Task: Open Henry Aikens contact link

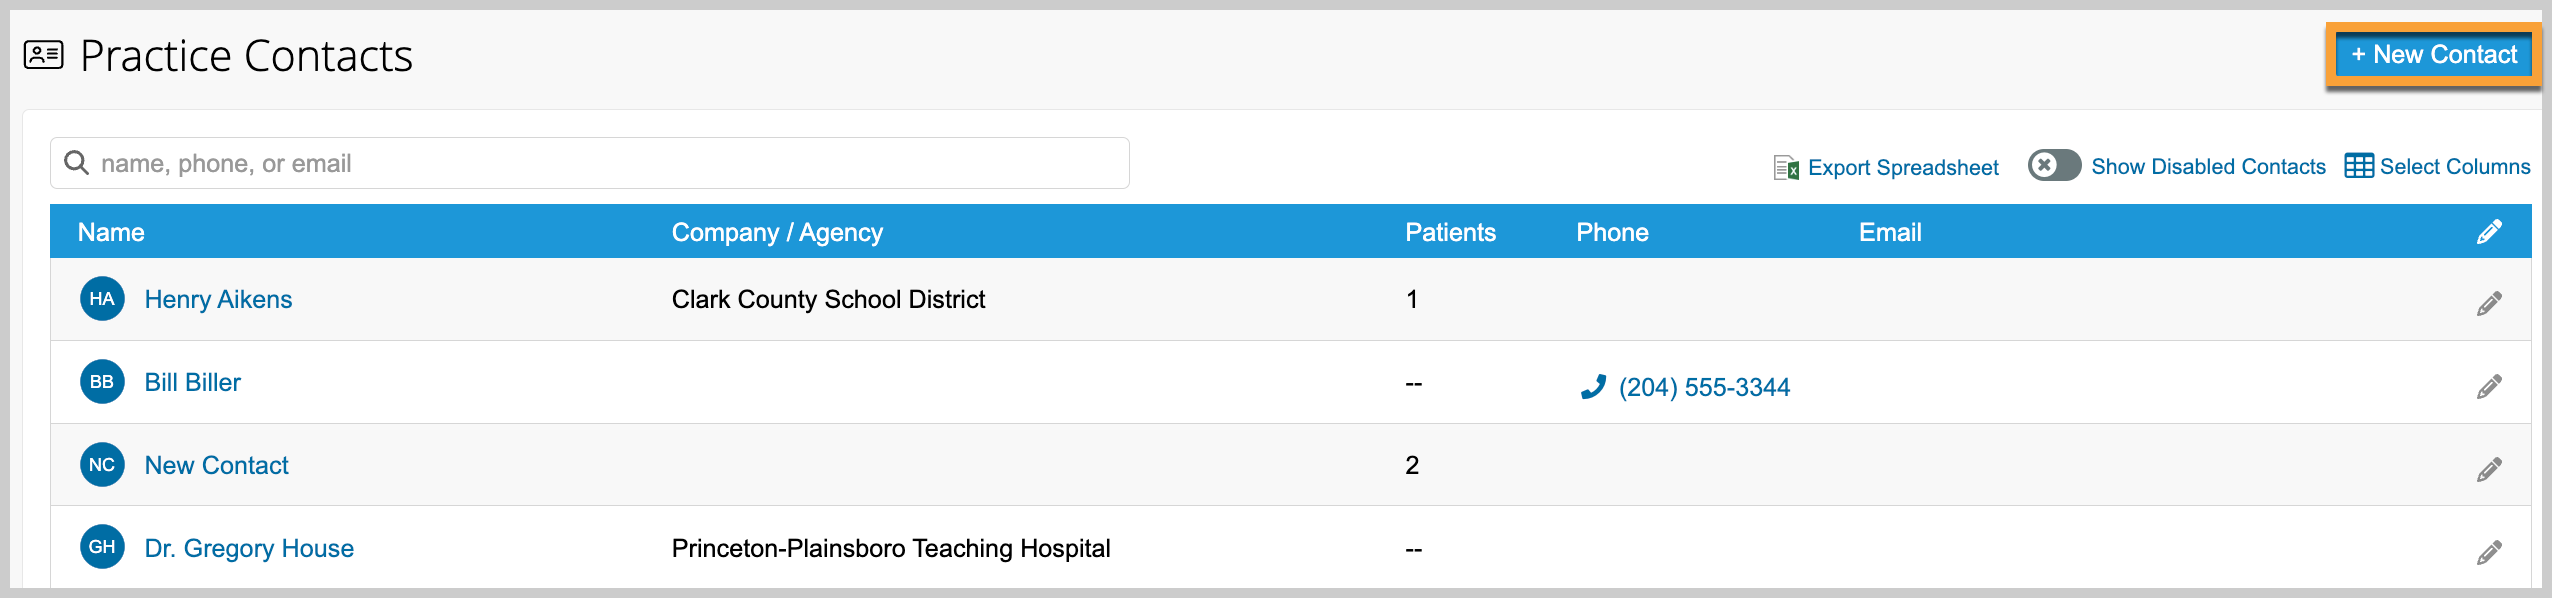Action: point(218,299)
